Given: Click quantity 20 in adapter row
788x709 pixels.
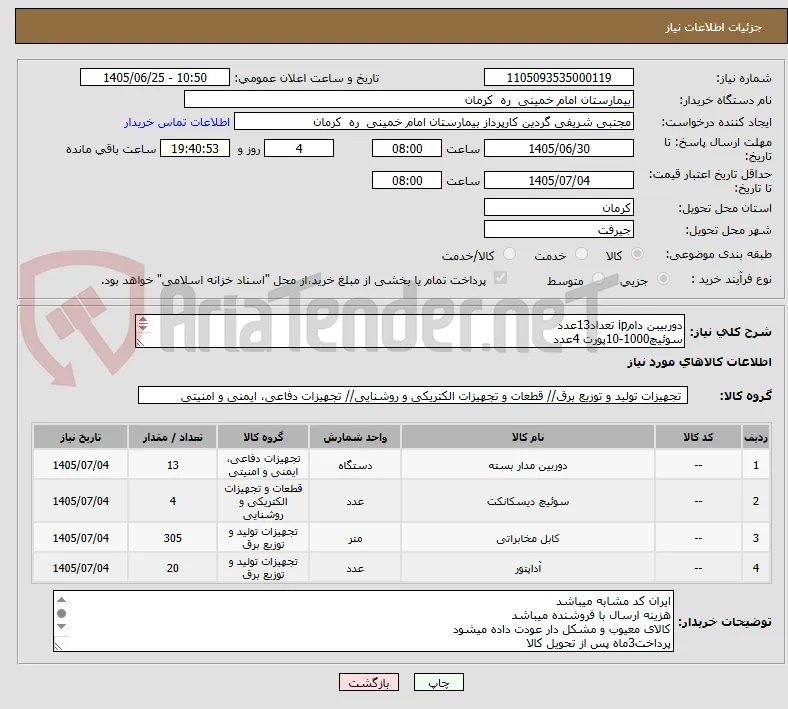Looking at the screenshot, I should [x=172, y=568].
